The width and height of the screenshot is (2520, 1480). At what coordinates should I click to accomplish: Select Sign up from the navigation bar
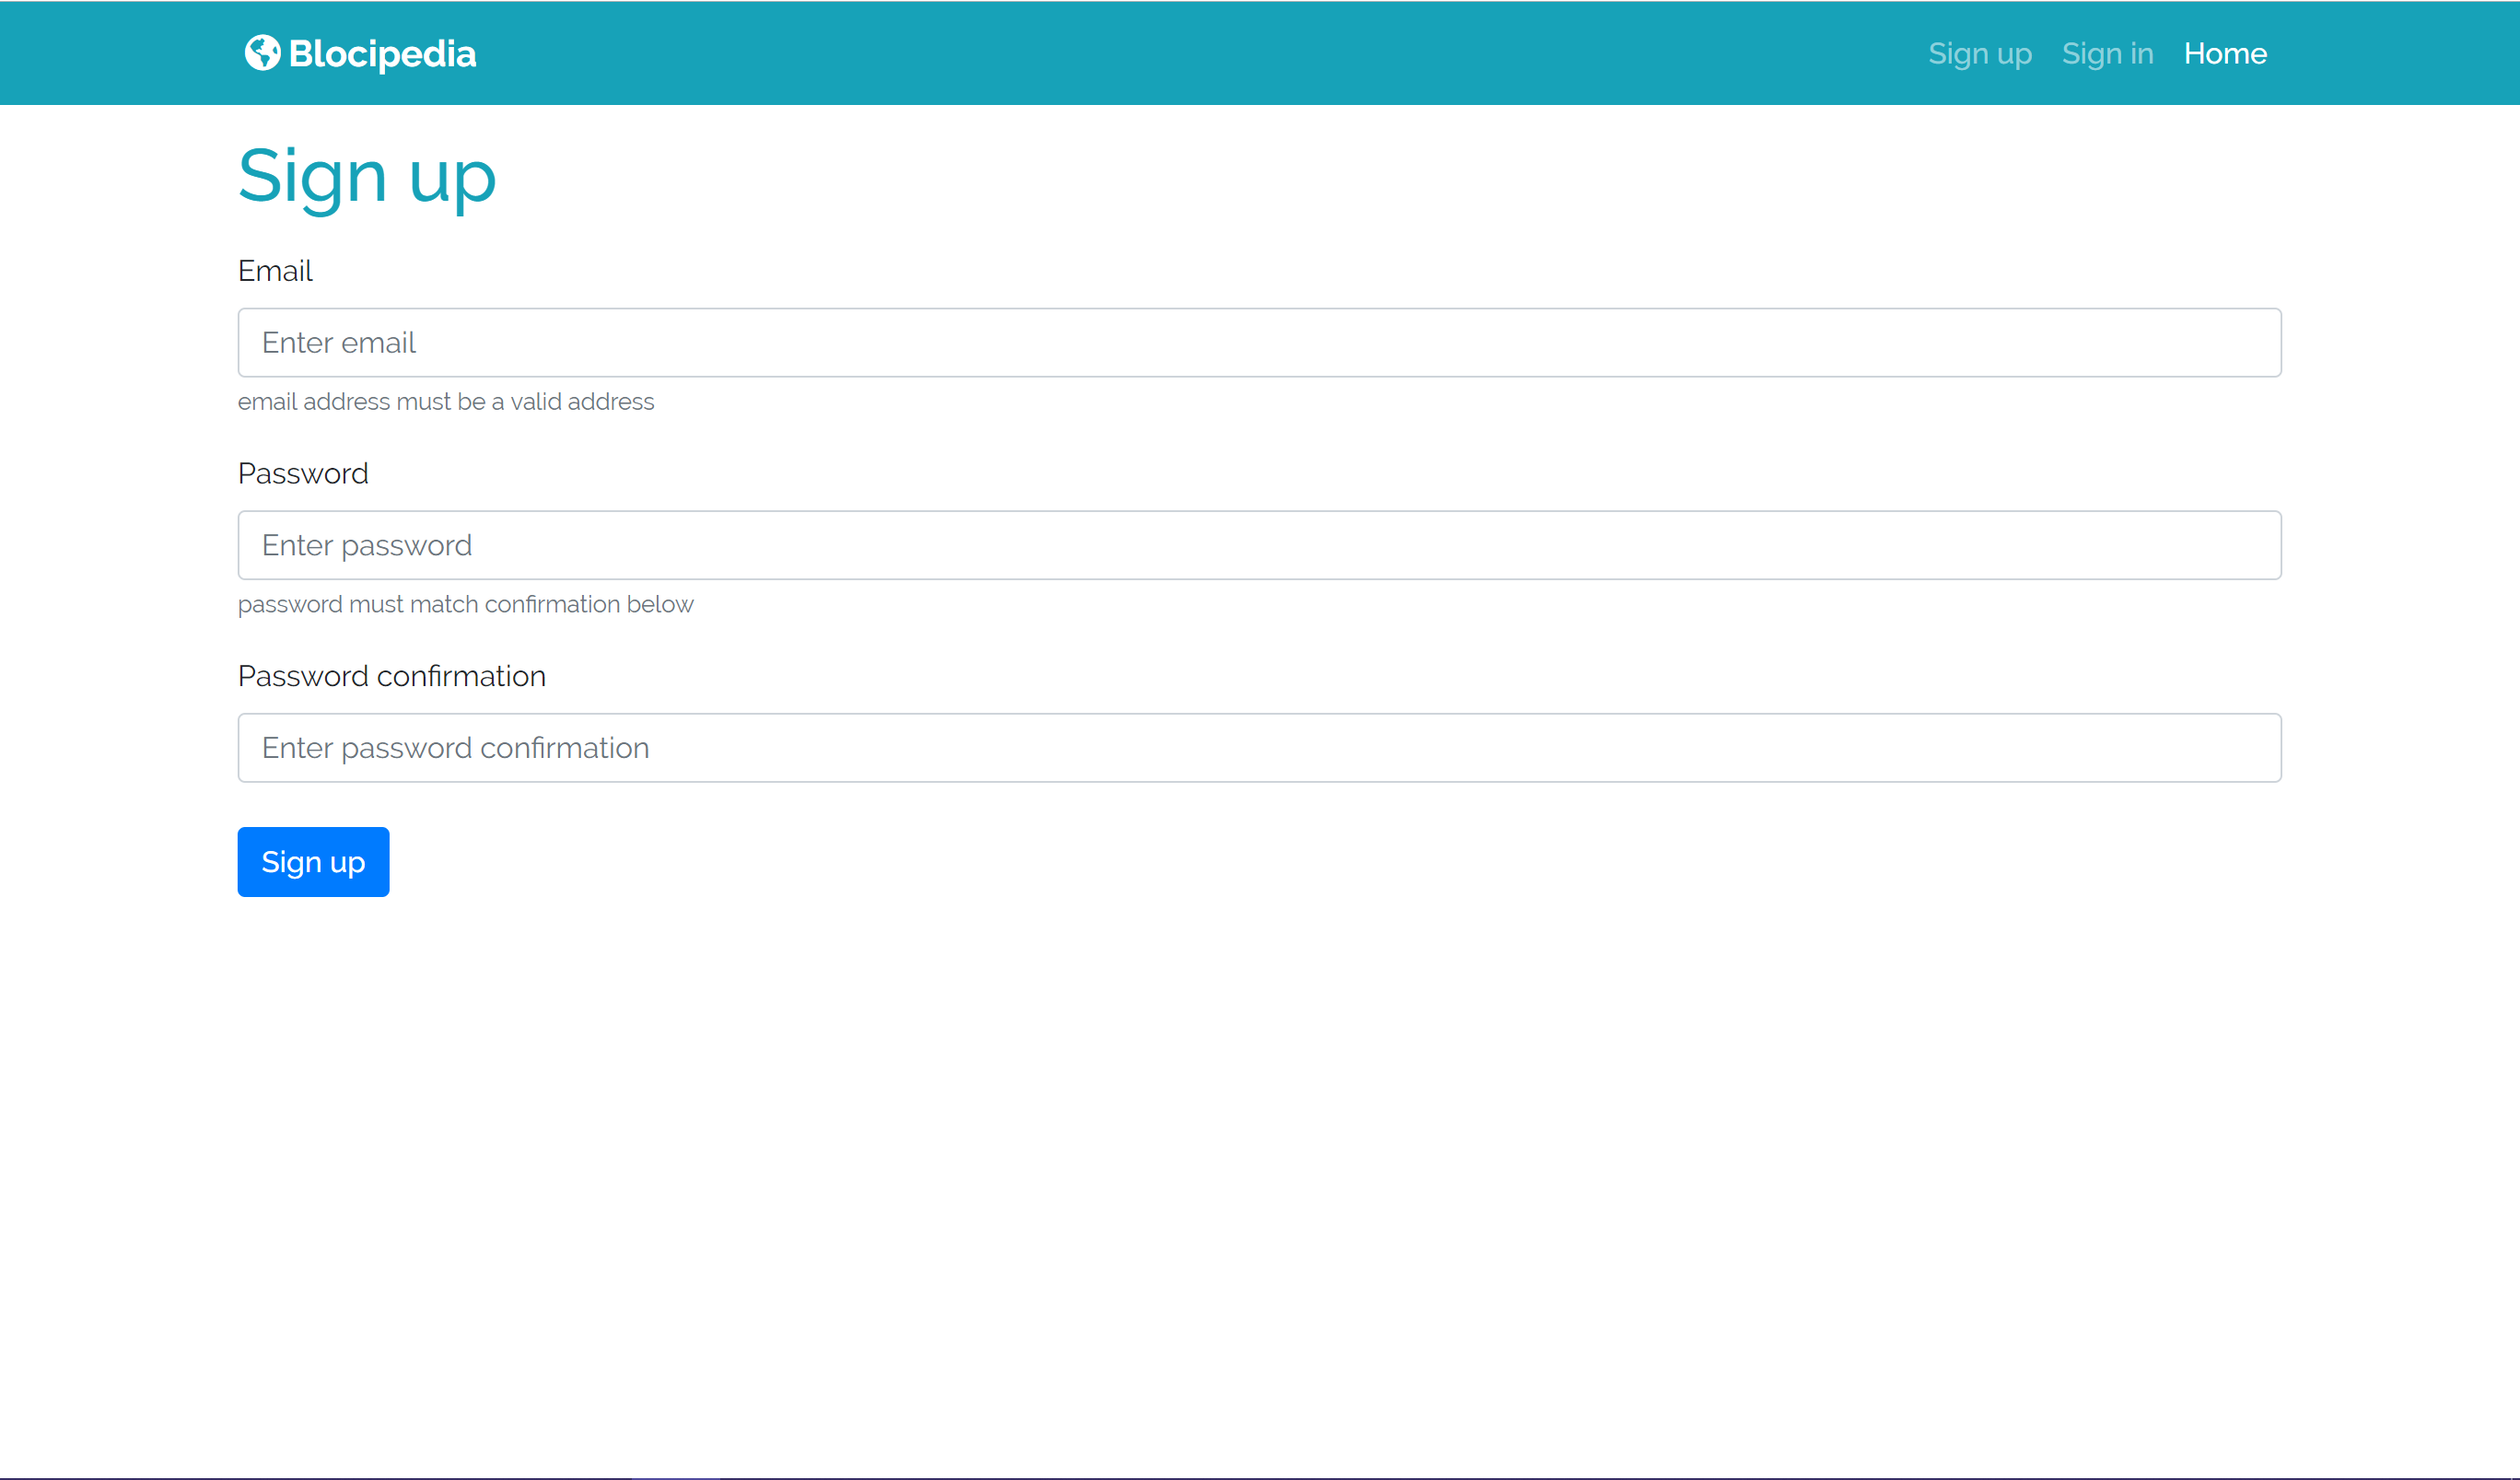1980,53
